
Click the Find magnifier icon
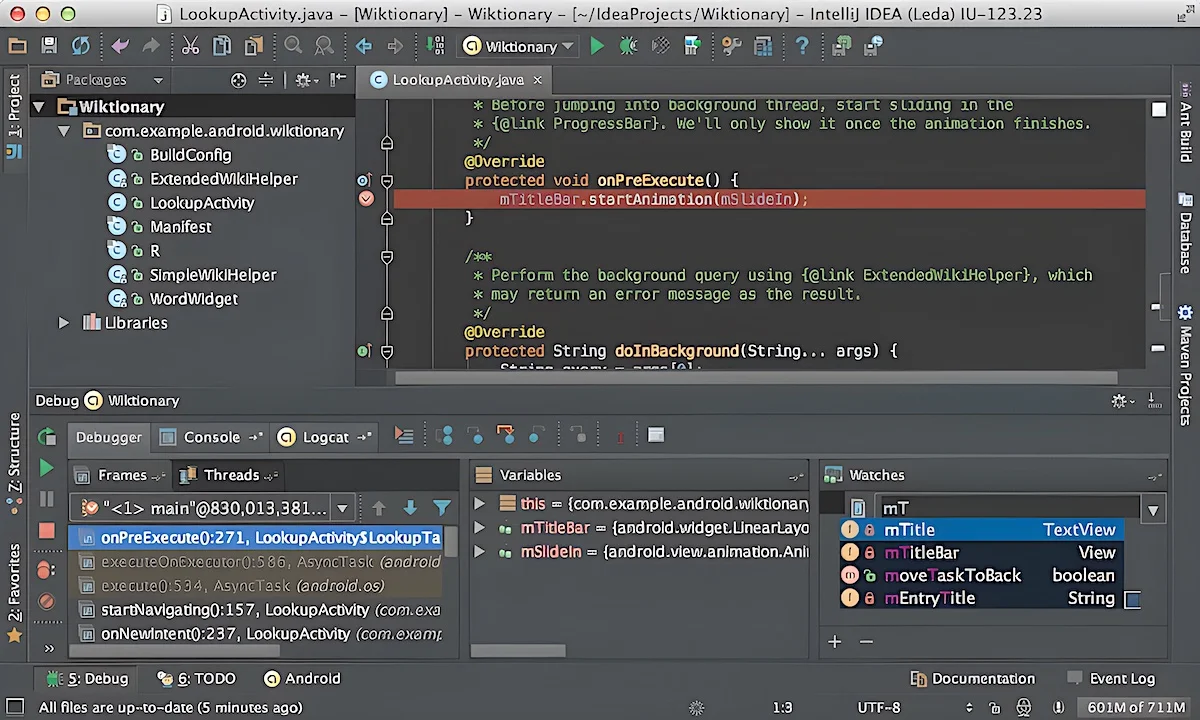click(293, 46)
